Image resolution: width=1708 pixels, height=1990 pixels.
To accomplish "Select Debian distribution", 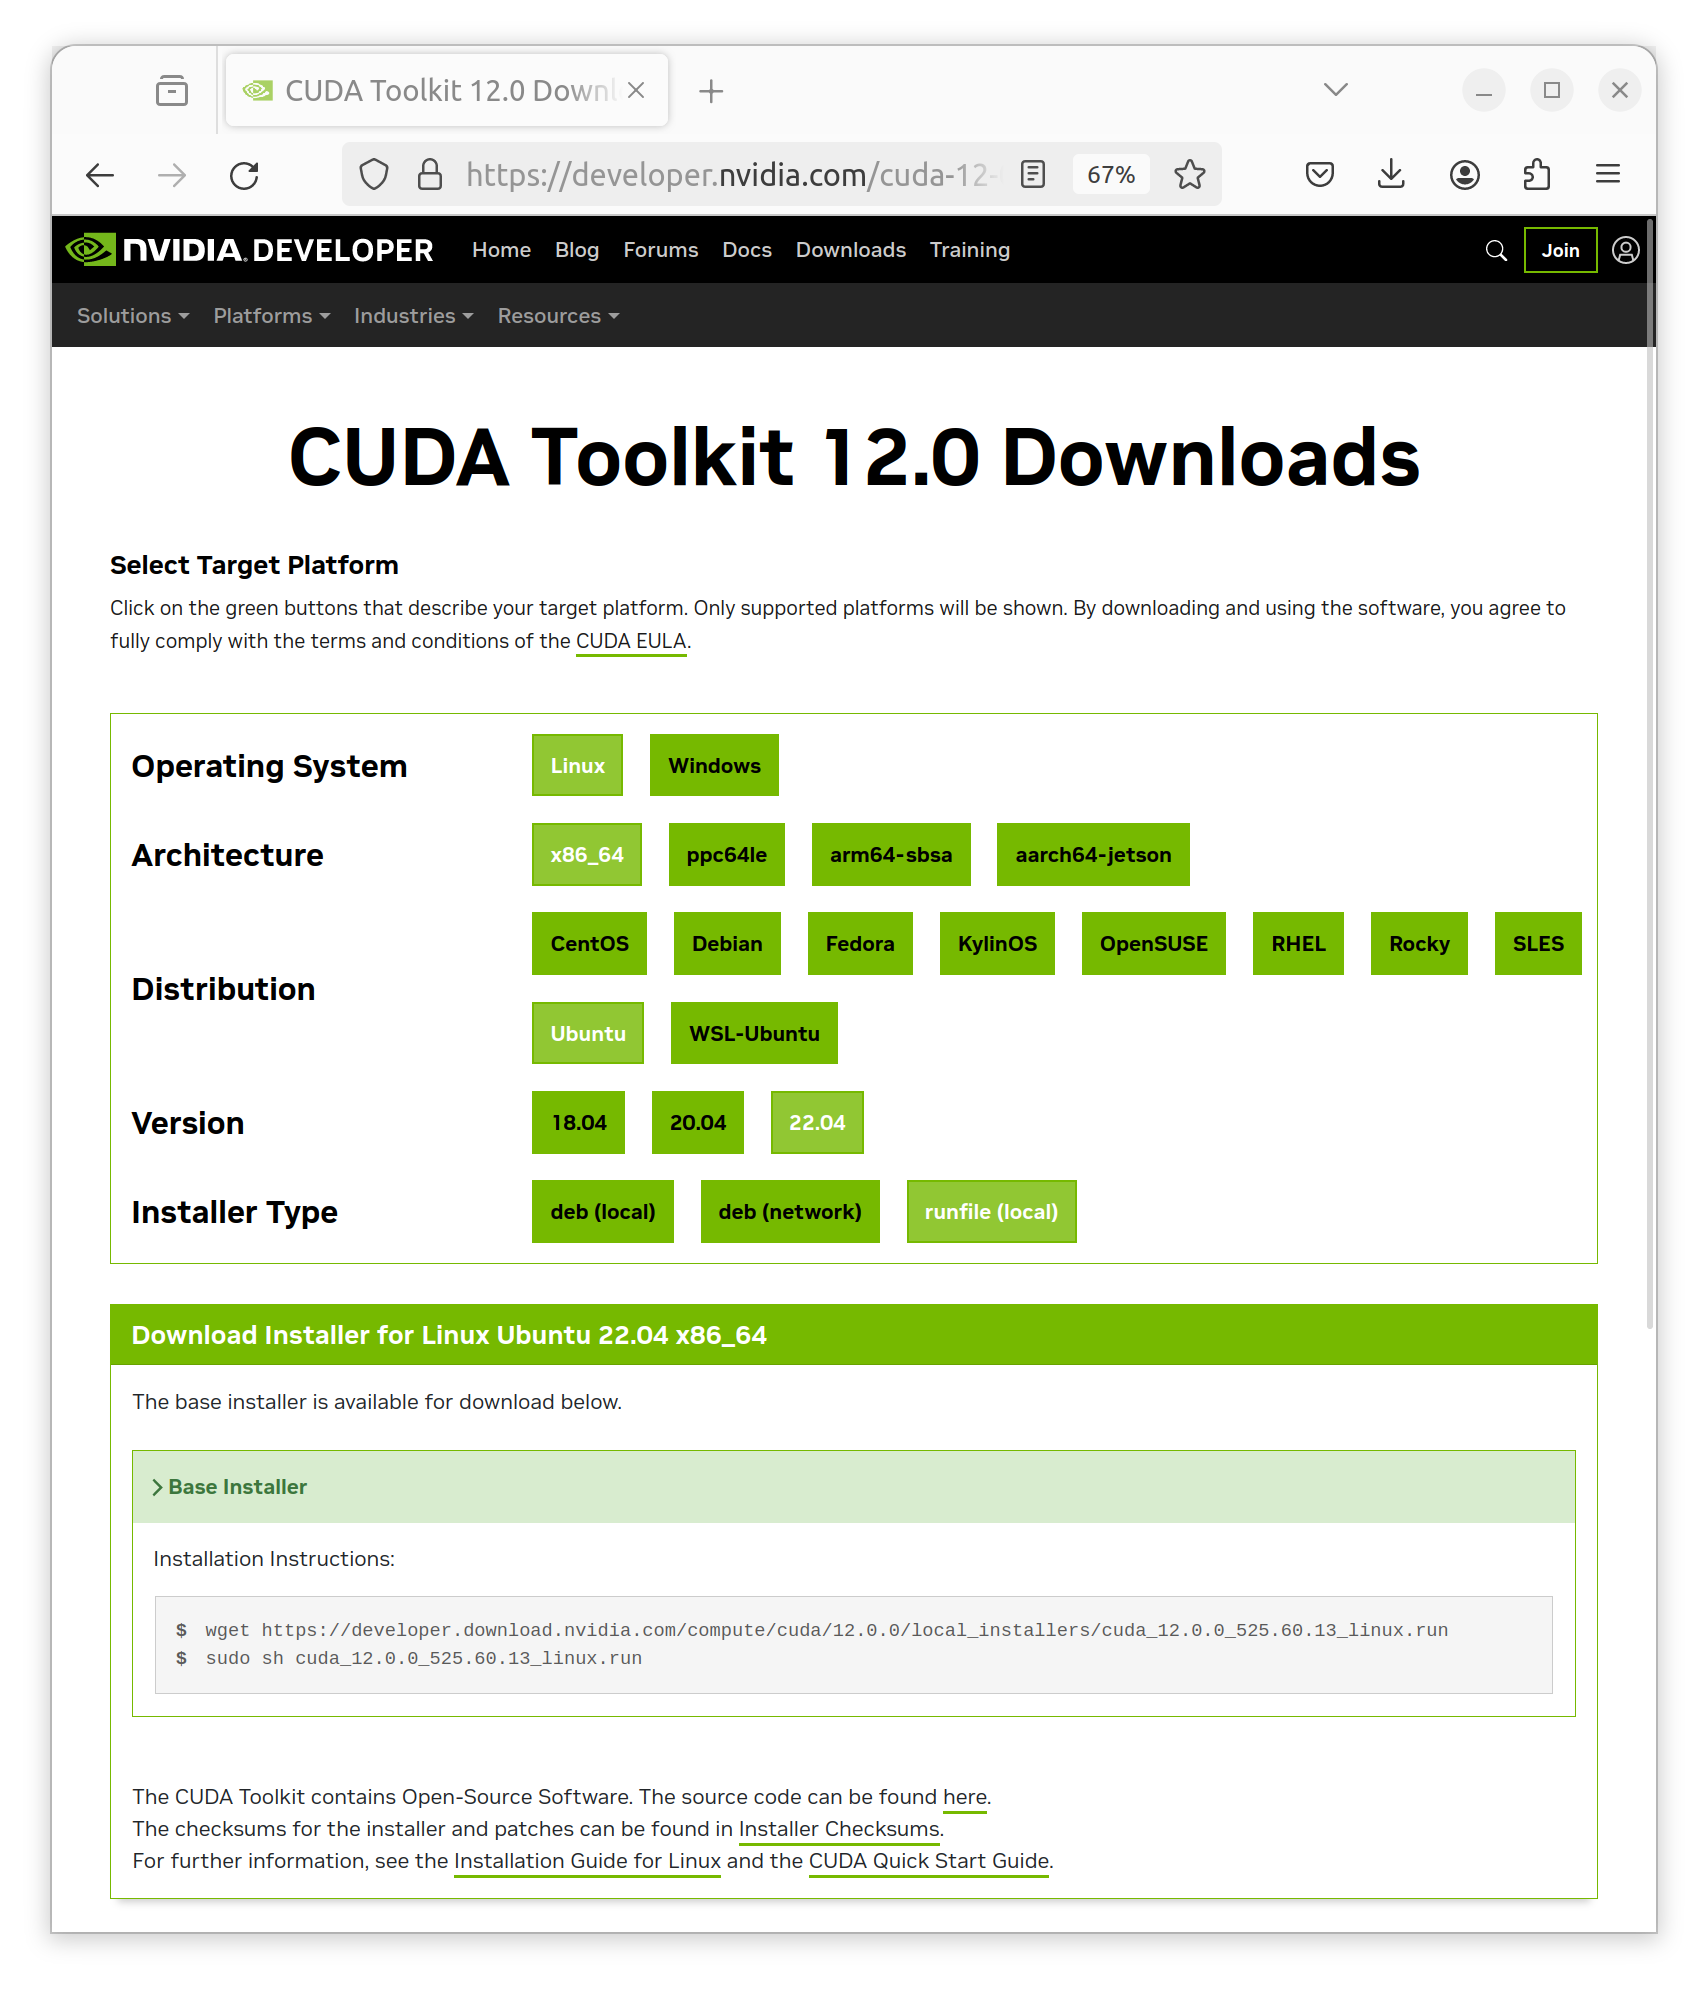I will coord(727,944).
